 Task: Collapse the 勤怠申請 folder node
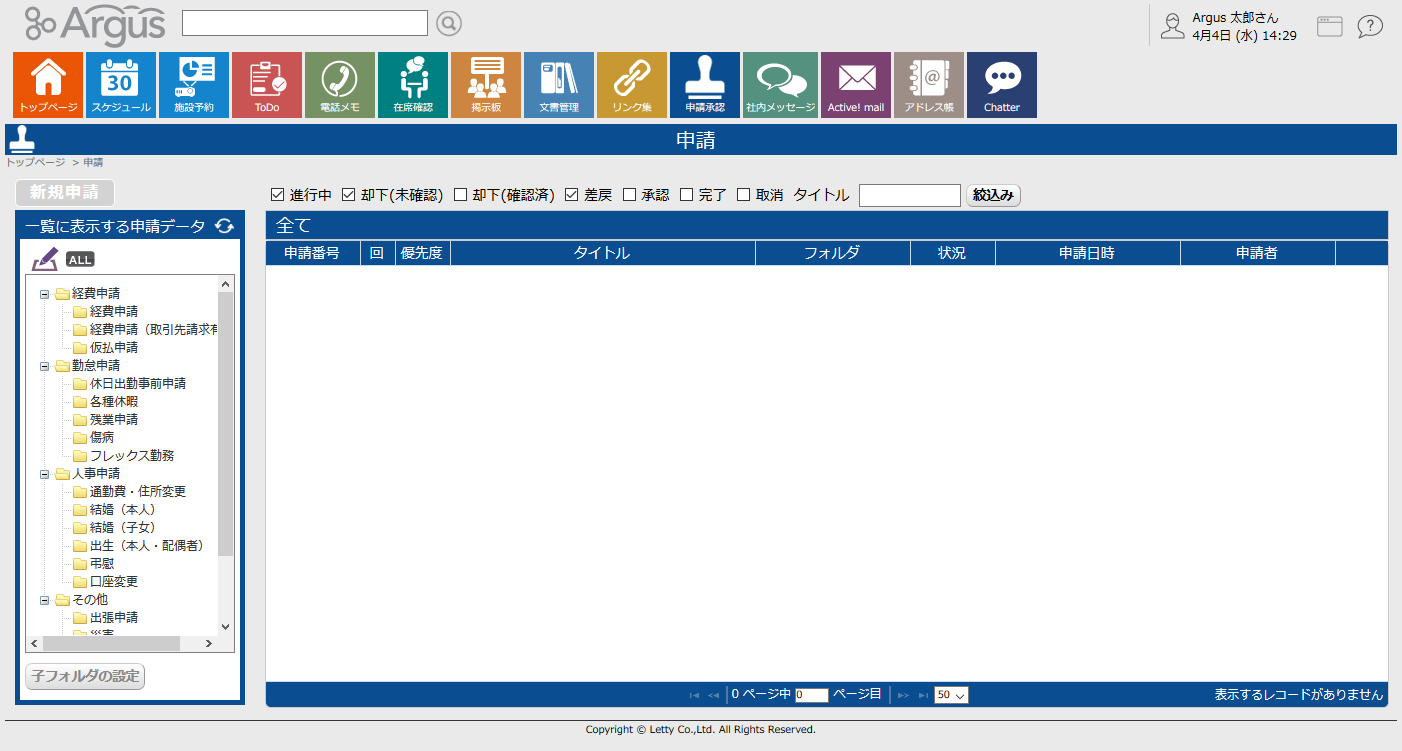pyautogui.click(x=45, y=366)
